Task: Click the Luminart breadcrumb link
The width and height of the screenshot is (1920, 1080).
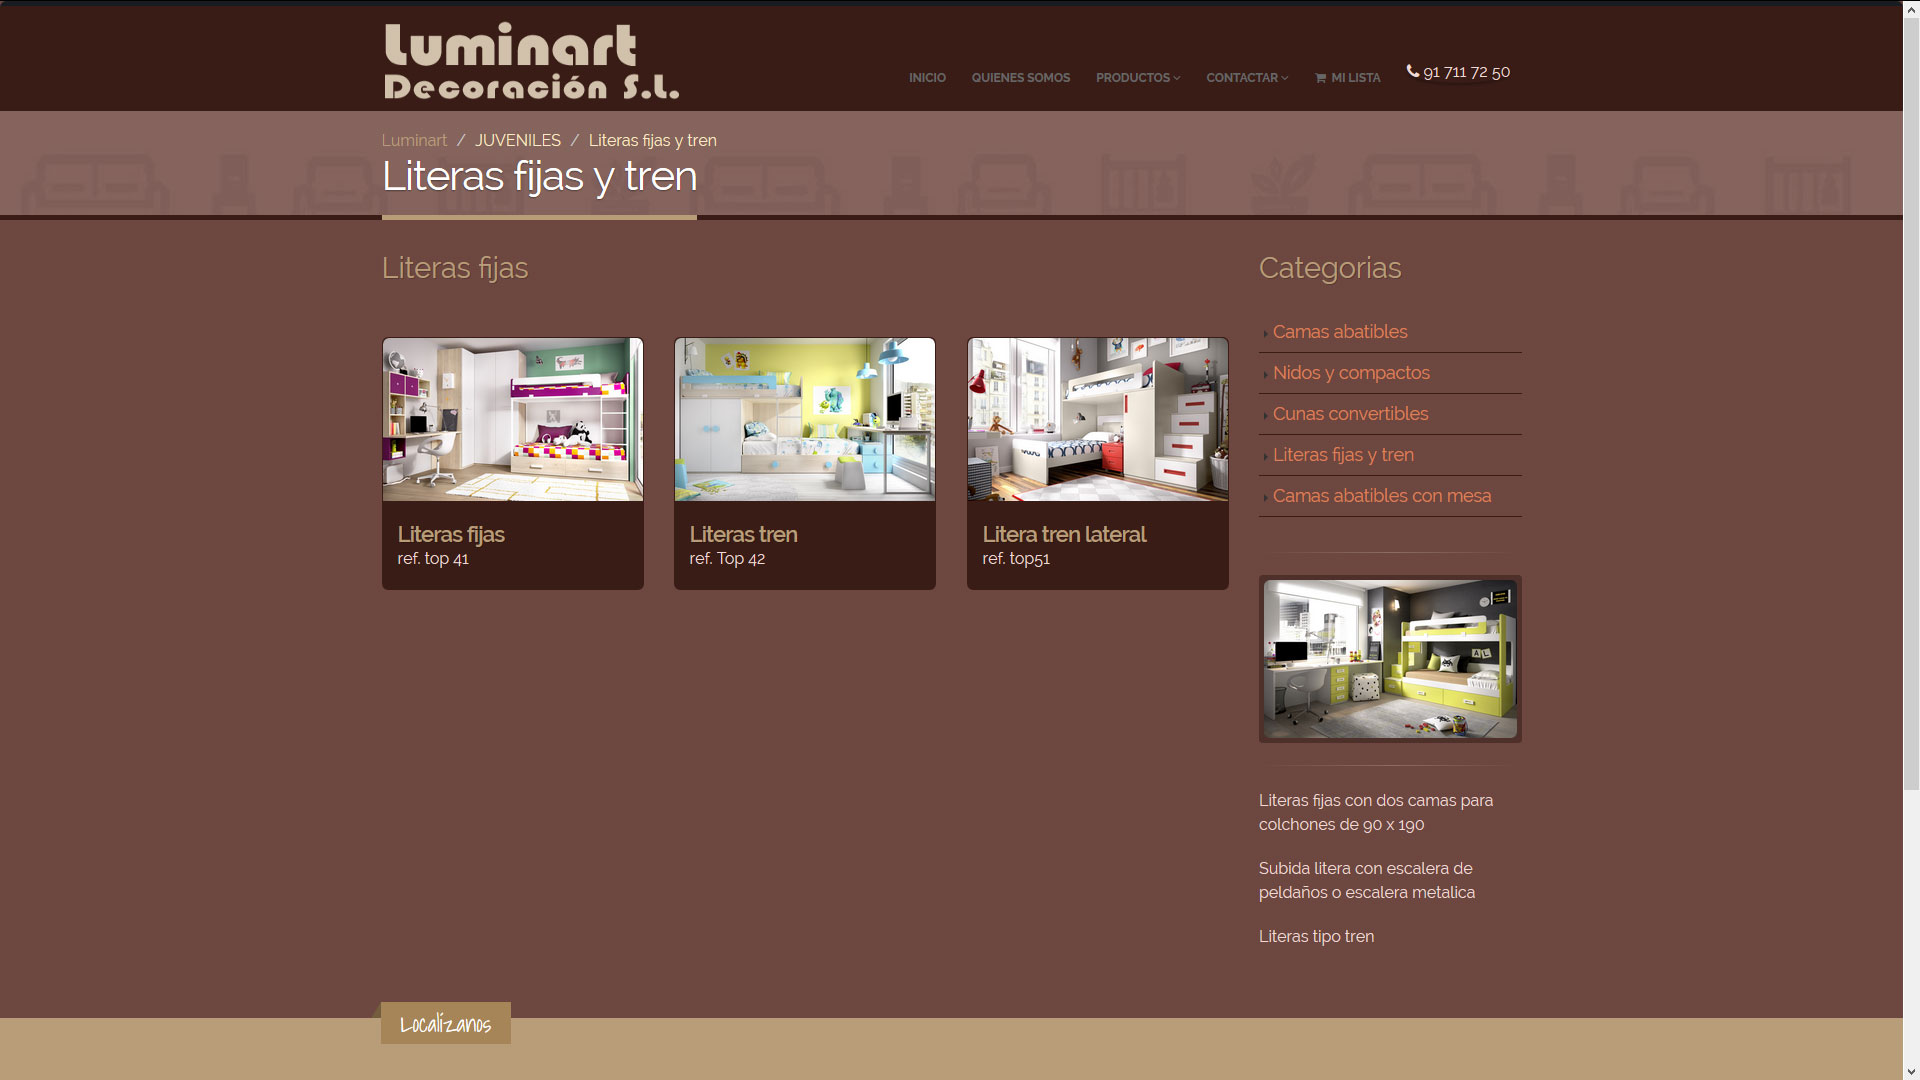Action: click(x=414, y=141)
